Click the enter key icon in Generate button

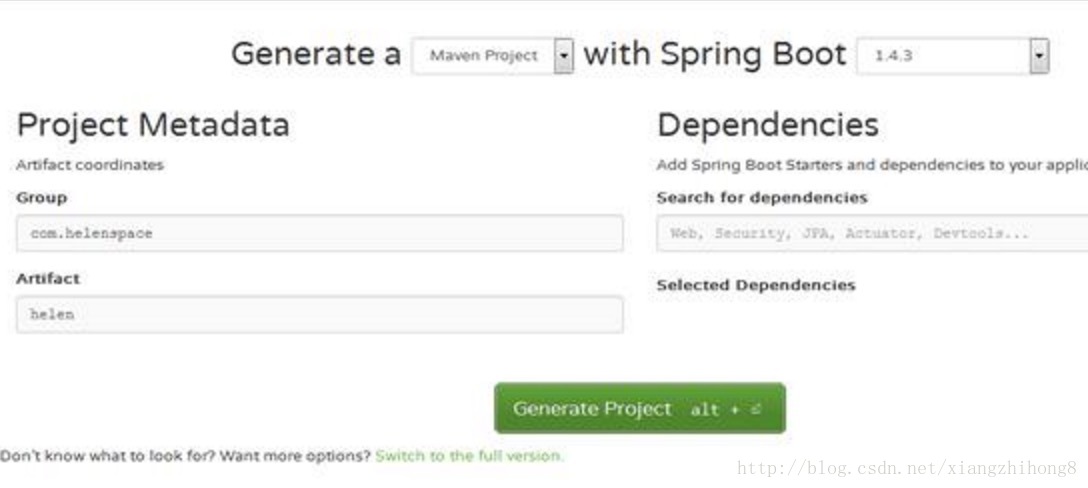756,409
